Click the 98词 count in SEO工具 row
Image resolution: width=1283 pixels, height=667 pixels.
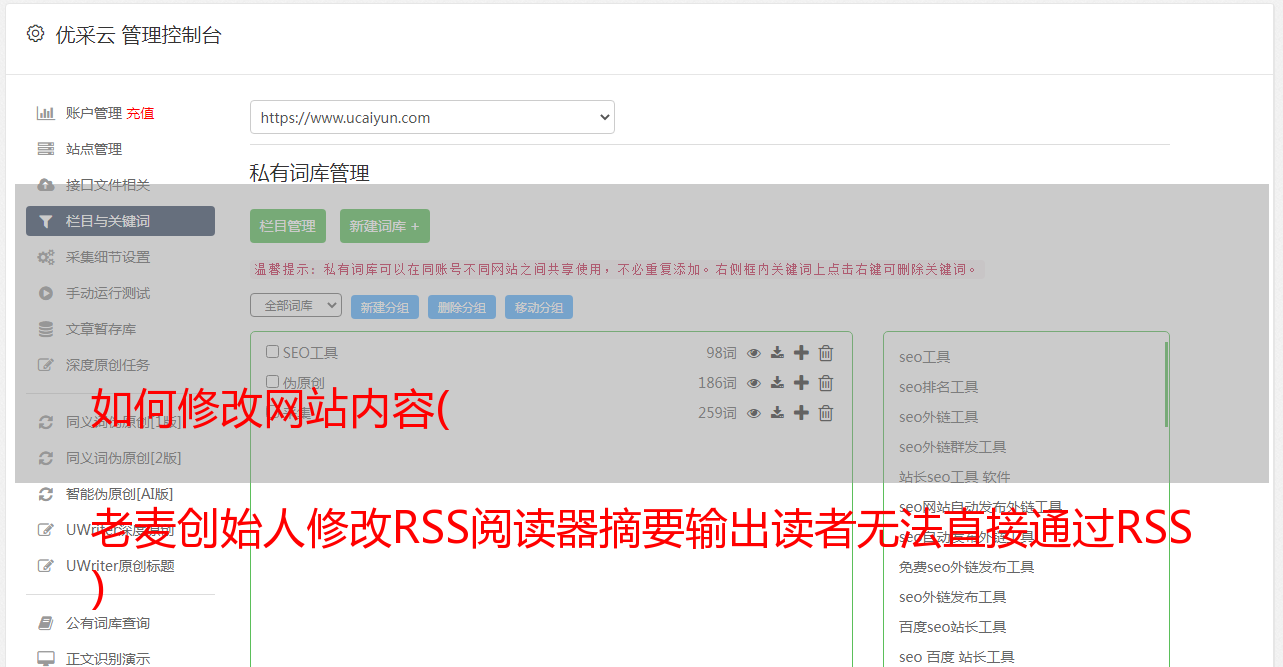pos(721,353)
